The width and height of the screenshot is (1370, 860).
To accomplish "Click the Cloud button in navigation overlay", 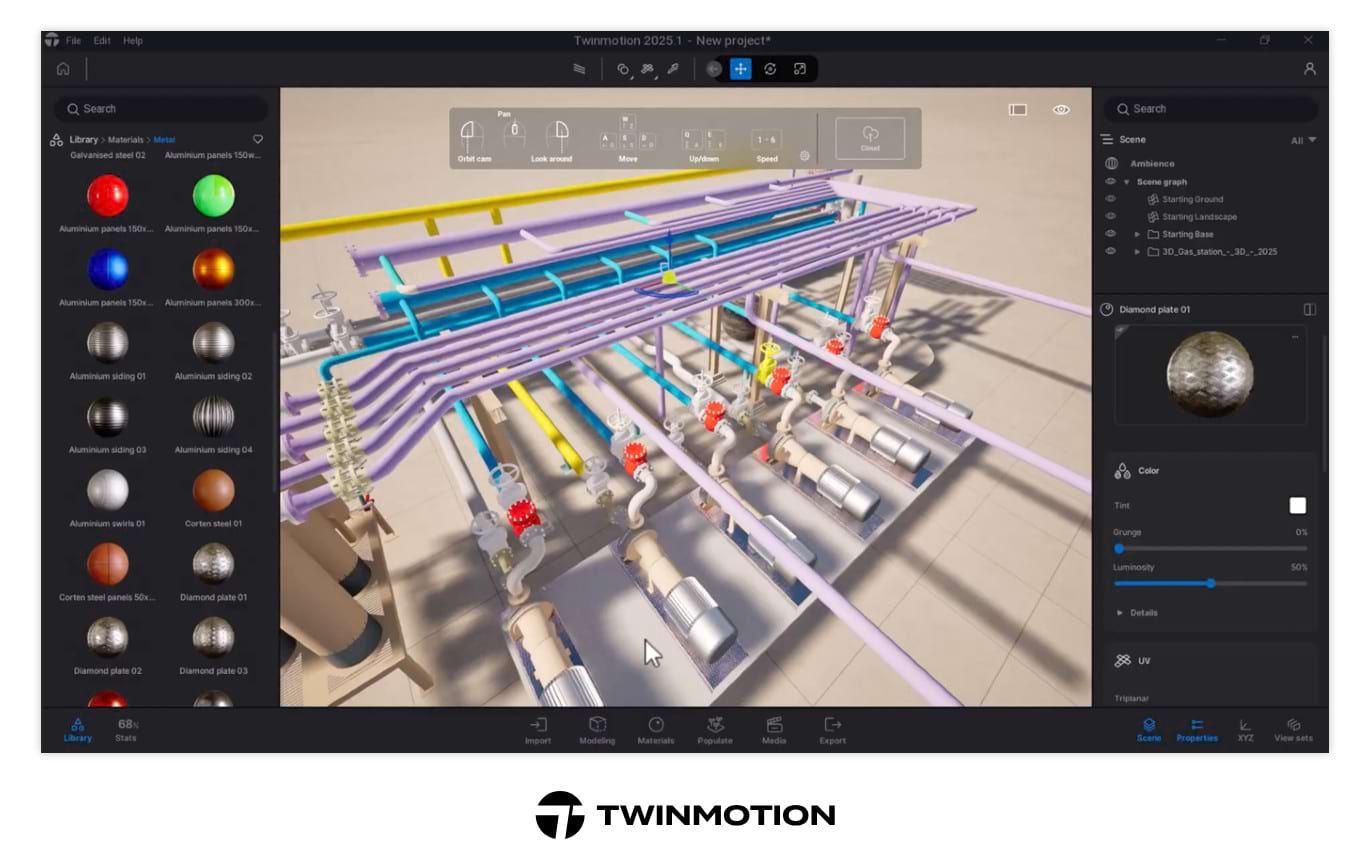I will click(870, 138).
